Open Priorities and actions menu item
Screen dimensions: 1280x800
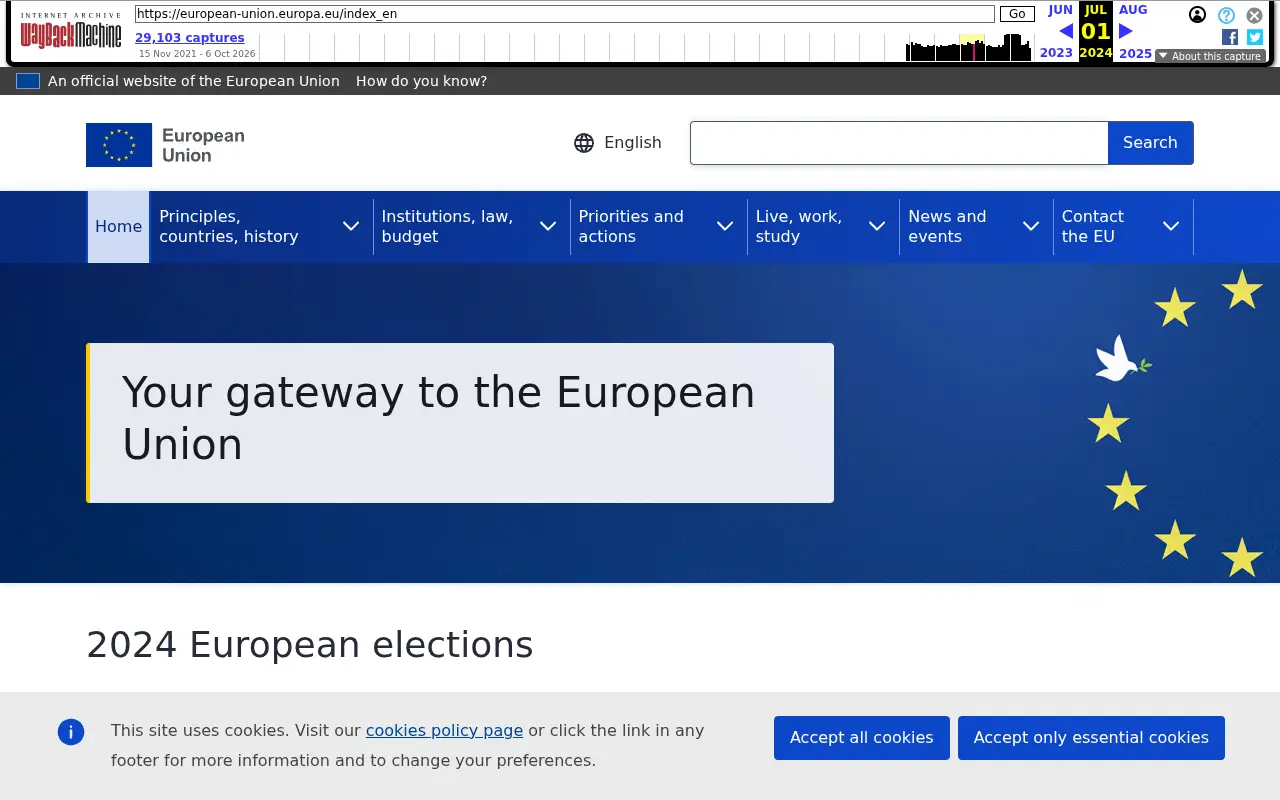click(631, 226)
